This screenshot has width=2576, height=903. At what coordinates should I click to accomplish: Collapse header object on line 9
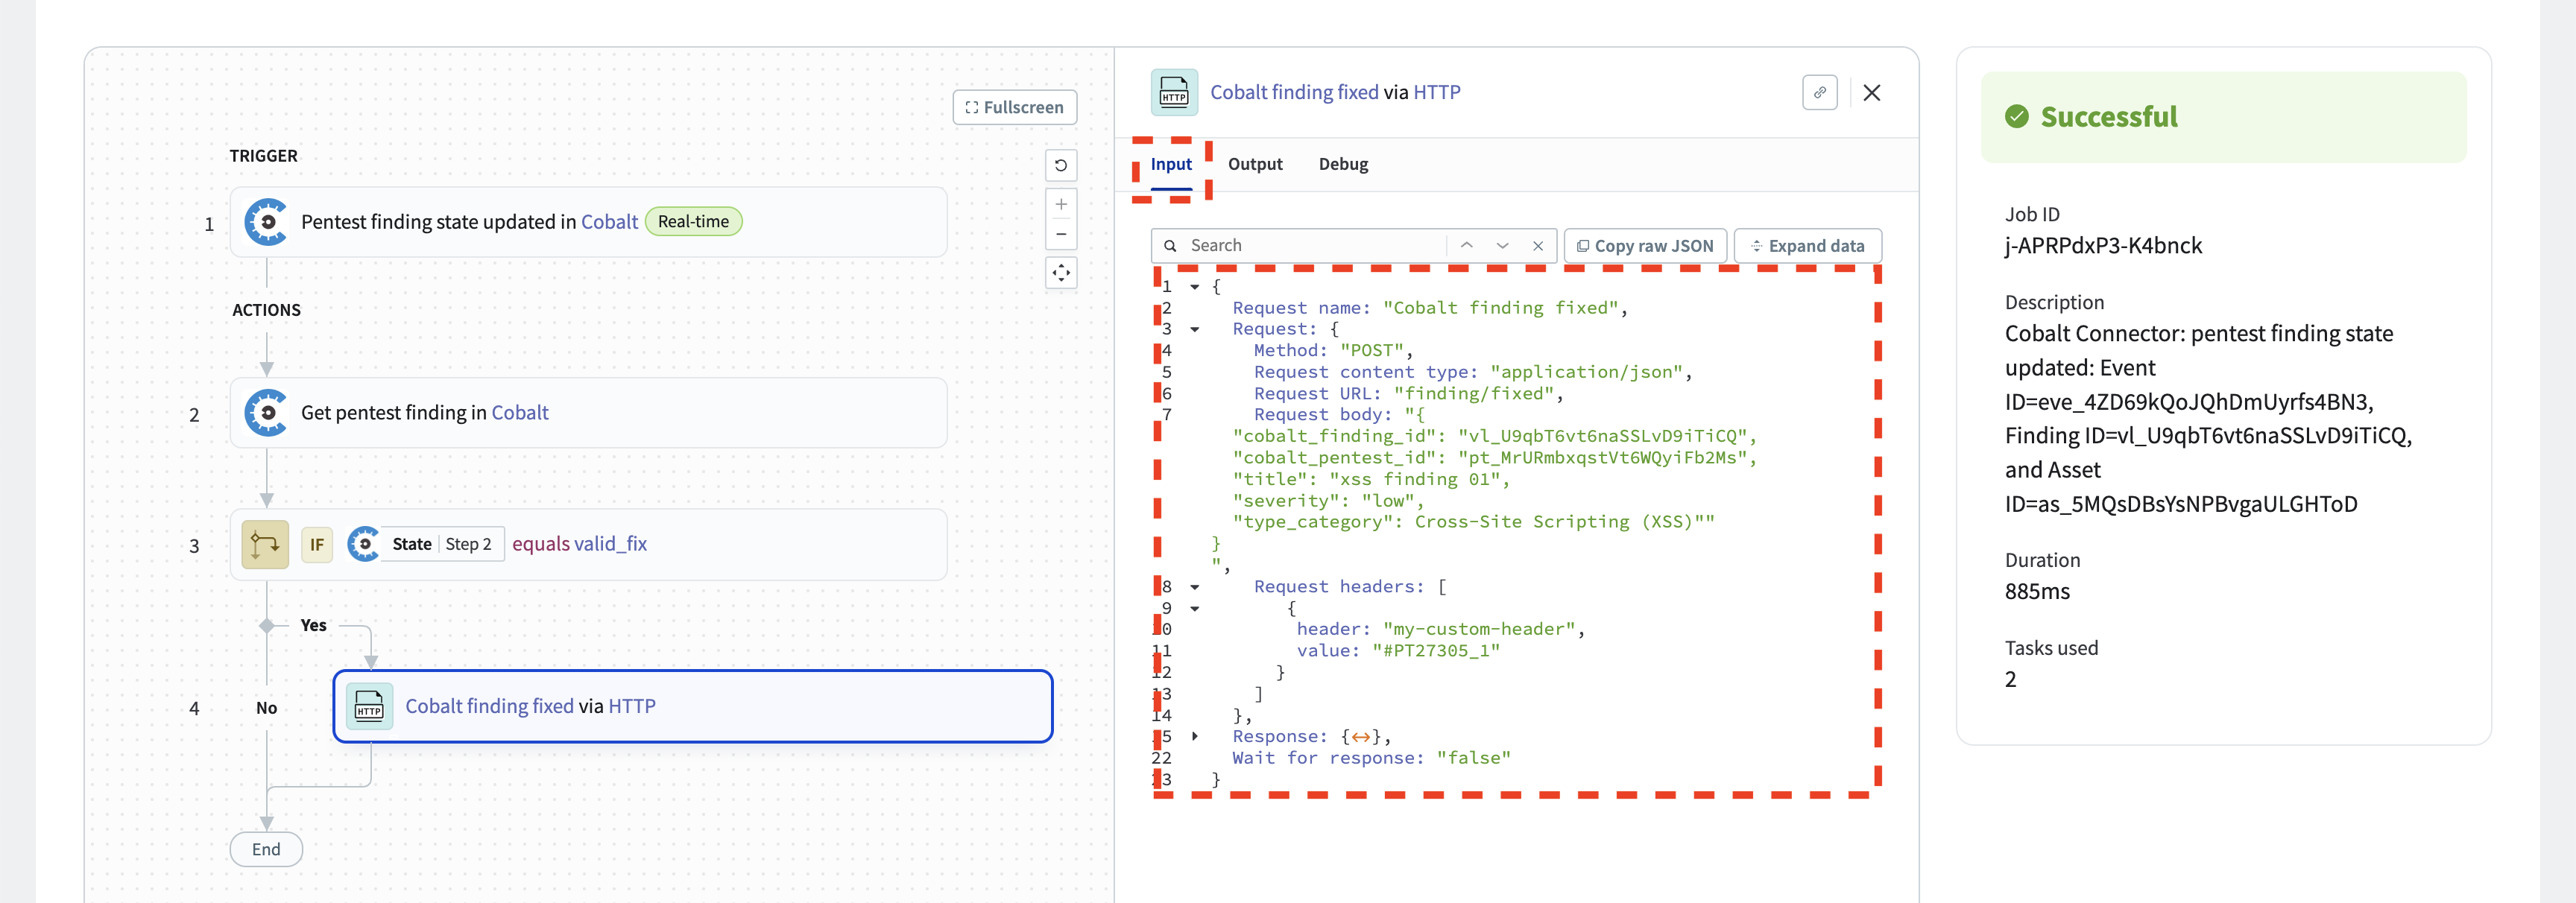[x=1194, y=608]
